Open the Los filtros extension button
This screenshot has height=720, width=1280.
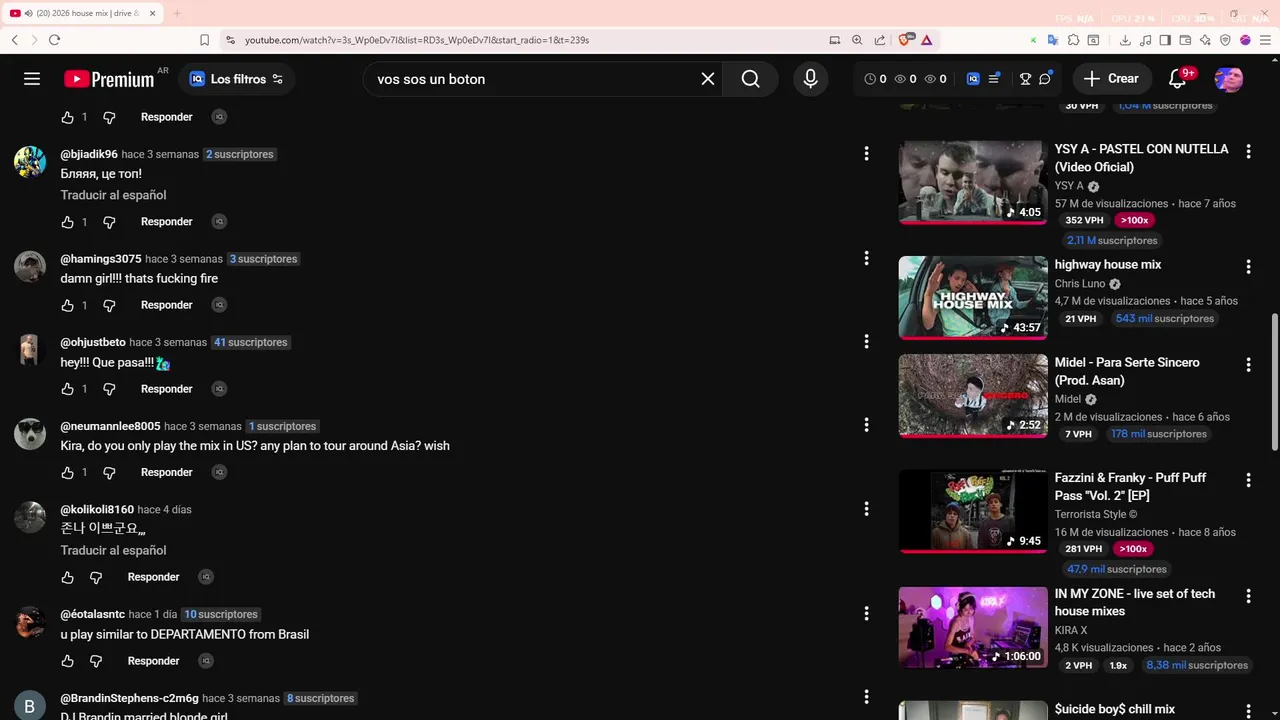237,79
